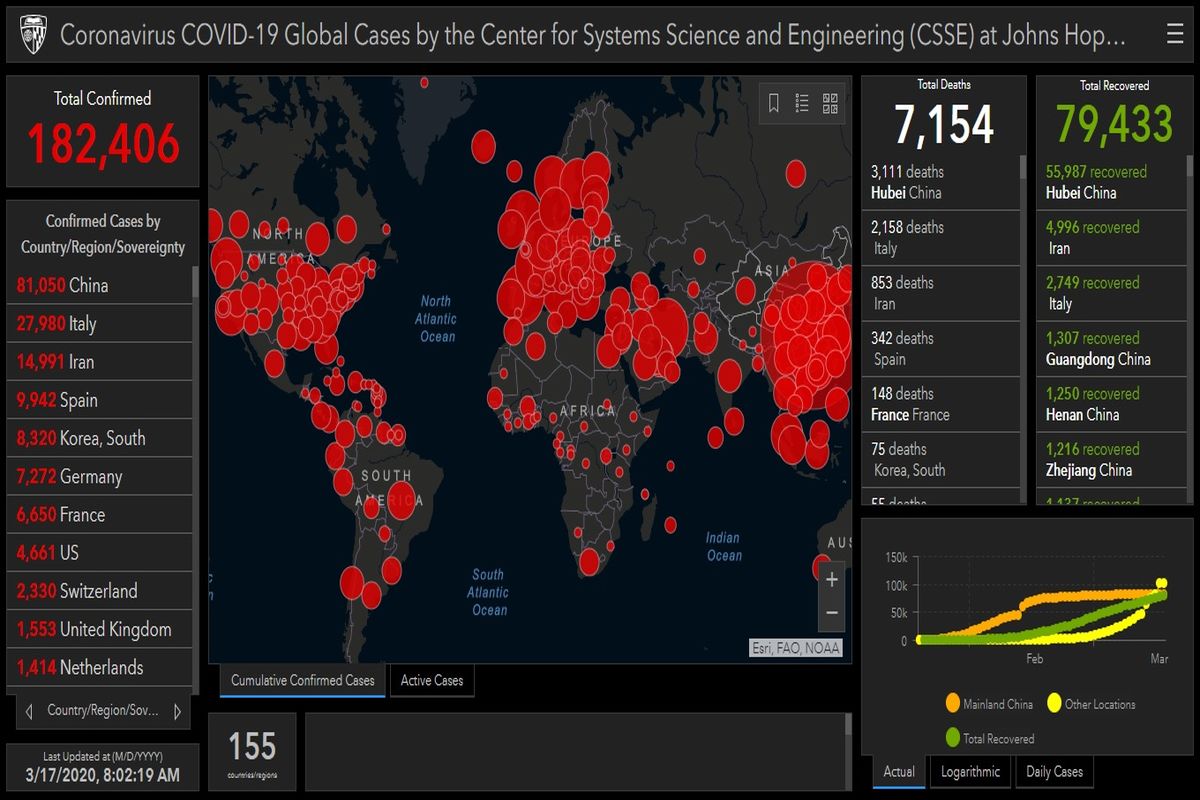Screen dimensions: 1200x800
Task: Select the Actual chart tab
Action: coord(899,771)
